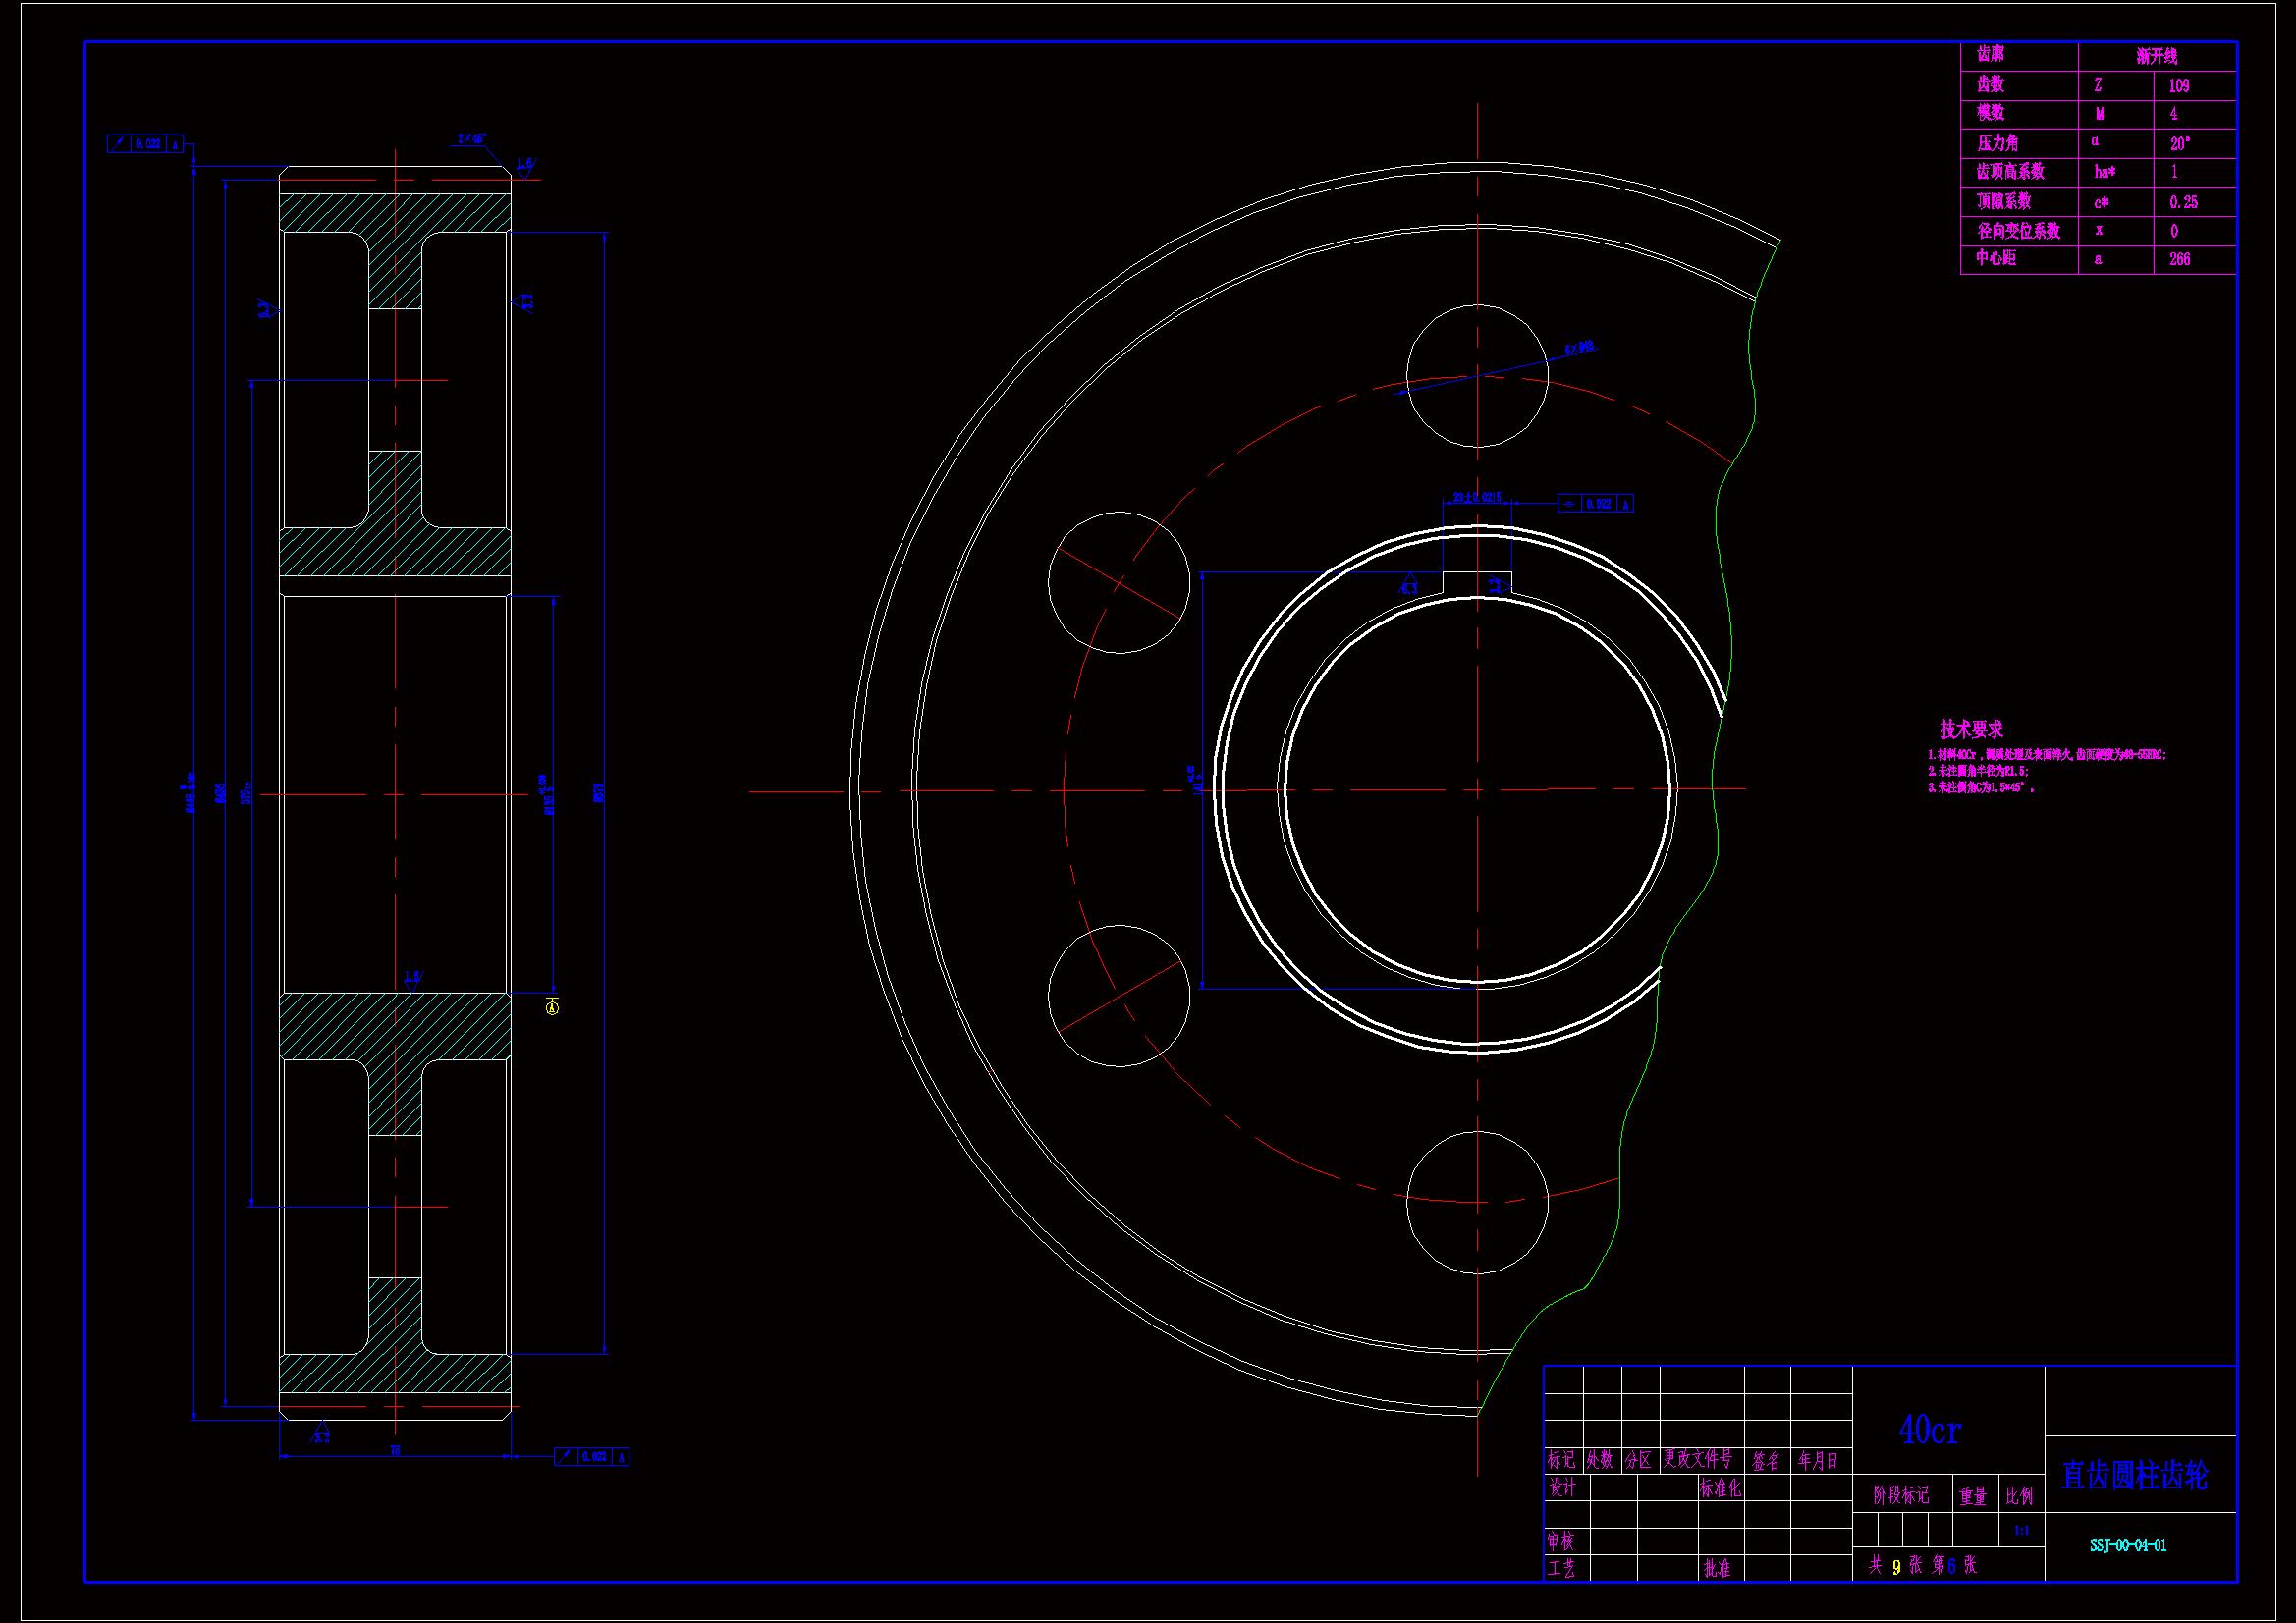Click the bottom runout tolerance frame
The height and width of the screenshot is (1623, 2296).
pos(592,1457)
